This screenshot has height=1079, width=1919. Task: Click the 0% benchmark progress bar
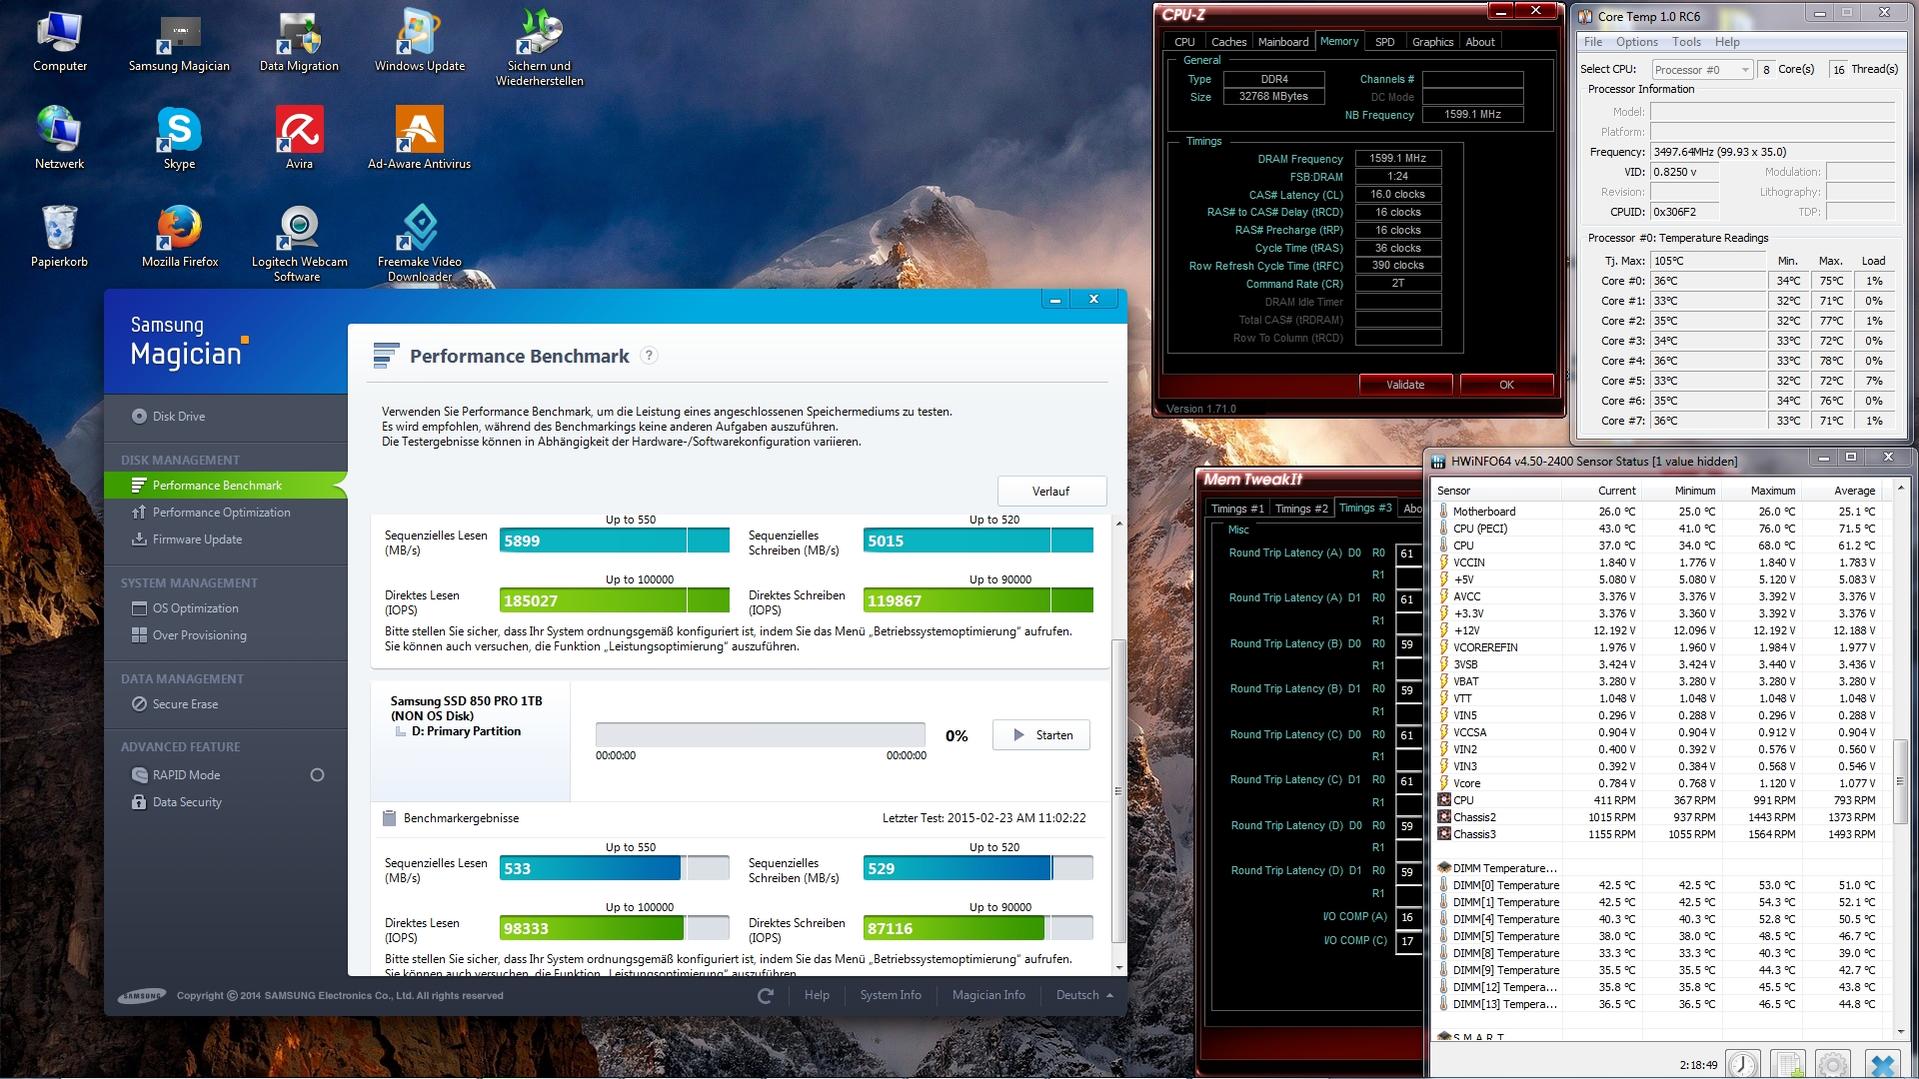pyautogui.click(x=760, y=735)
